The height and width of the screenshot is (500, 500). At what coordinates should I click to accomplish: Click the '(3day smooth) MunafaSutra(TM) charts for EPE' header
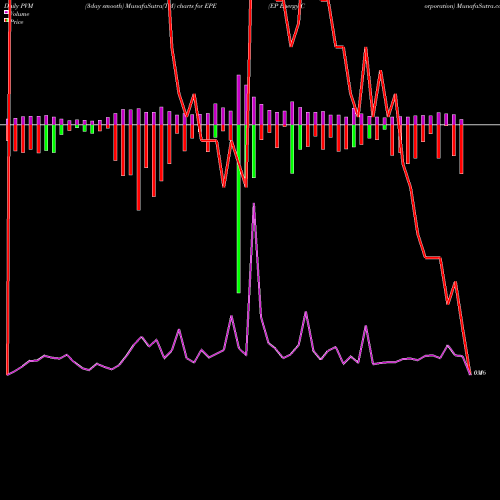(x=151, y=6)
